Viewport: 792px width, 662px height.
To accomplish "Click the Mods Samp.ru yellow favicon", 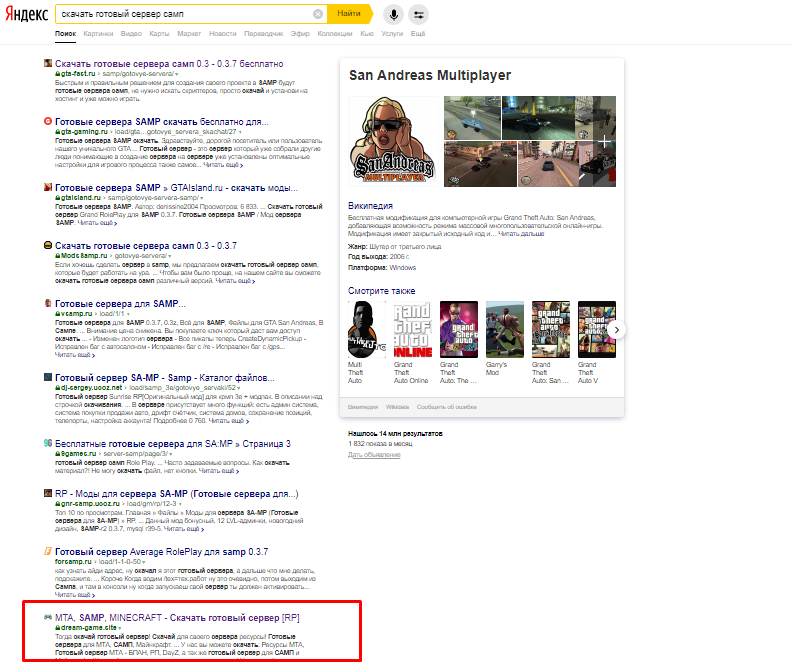I will click(48, 245).
